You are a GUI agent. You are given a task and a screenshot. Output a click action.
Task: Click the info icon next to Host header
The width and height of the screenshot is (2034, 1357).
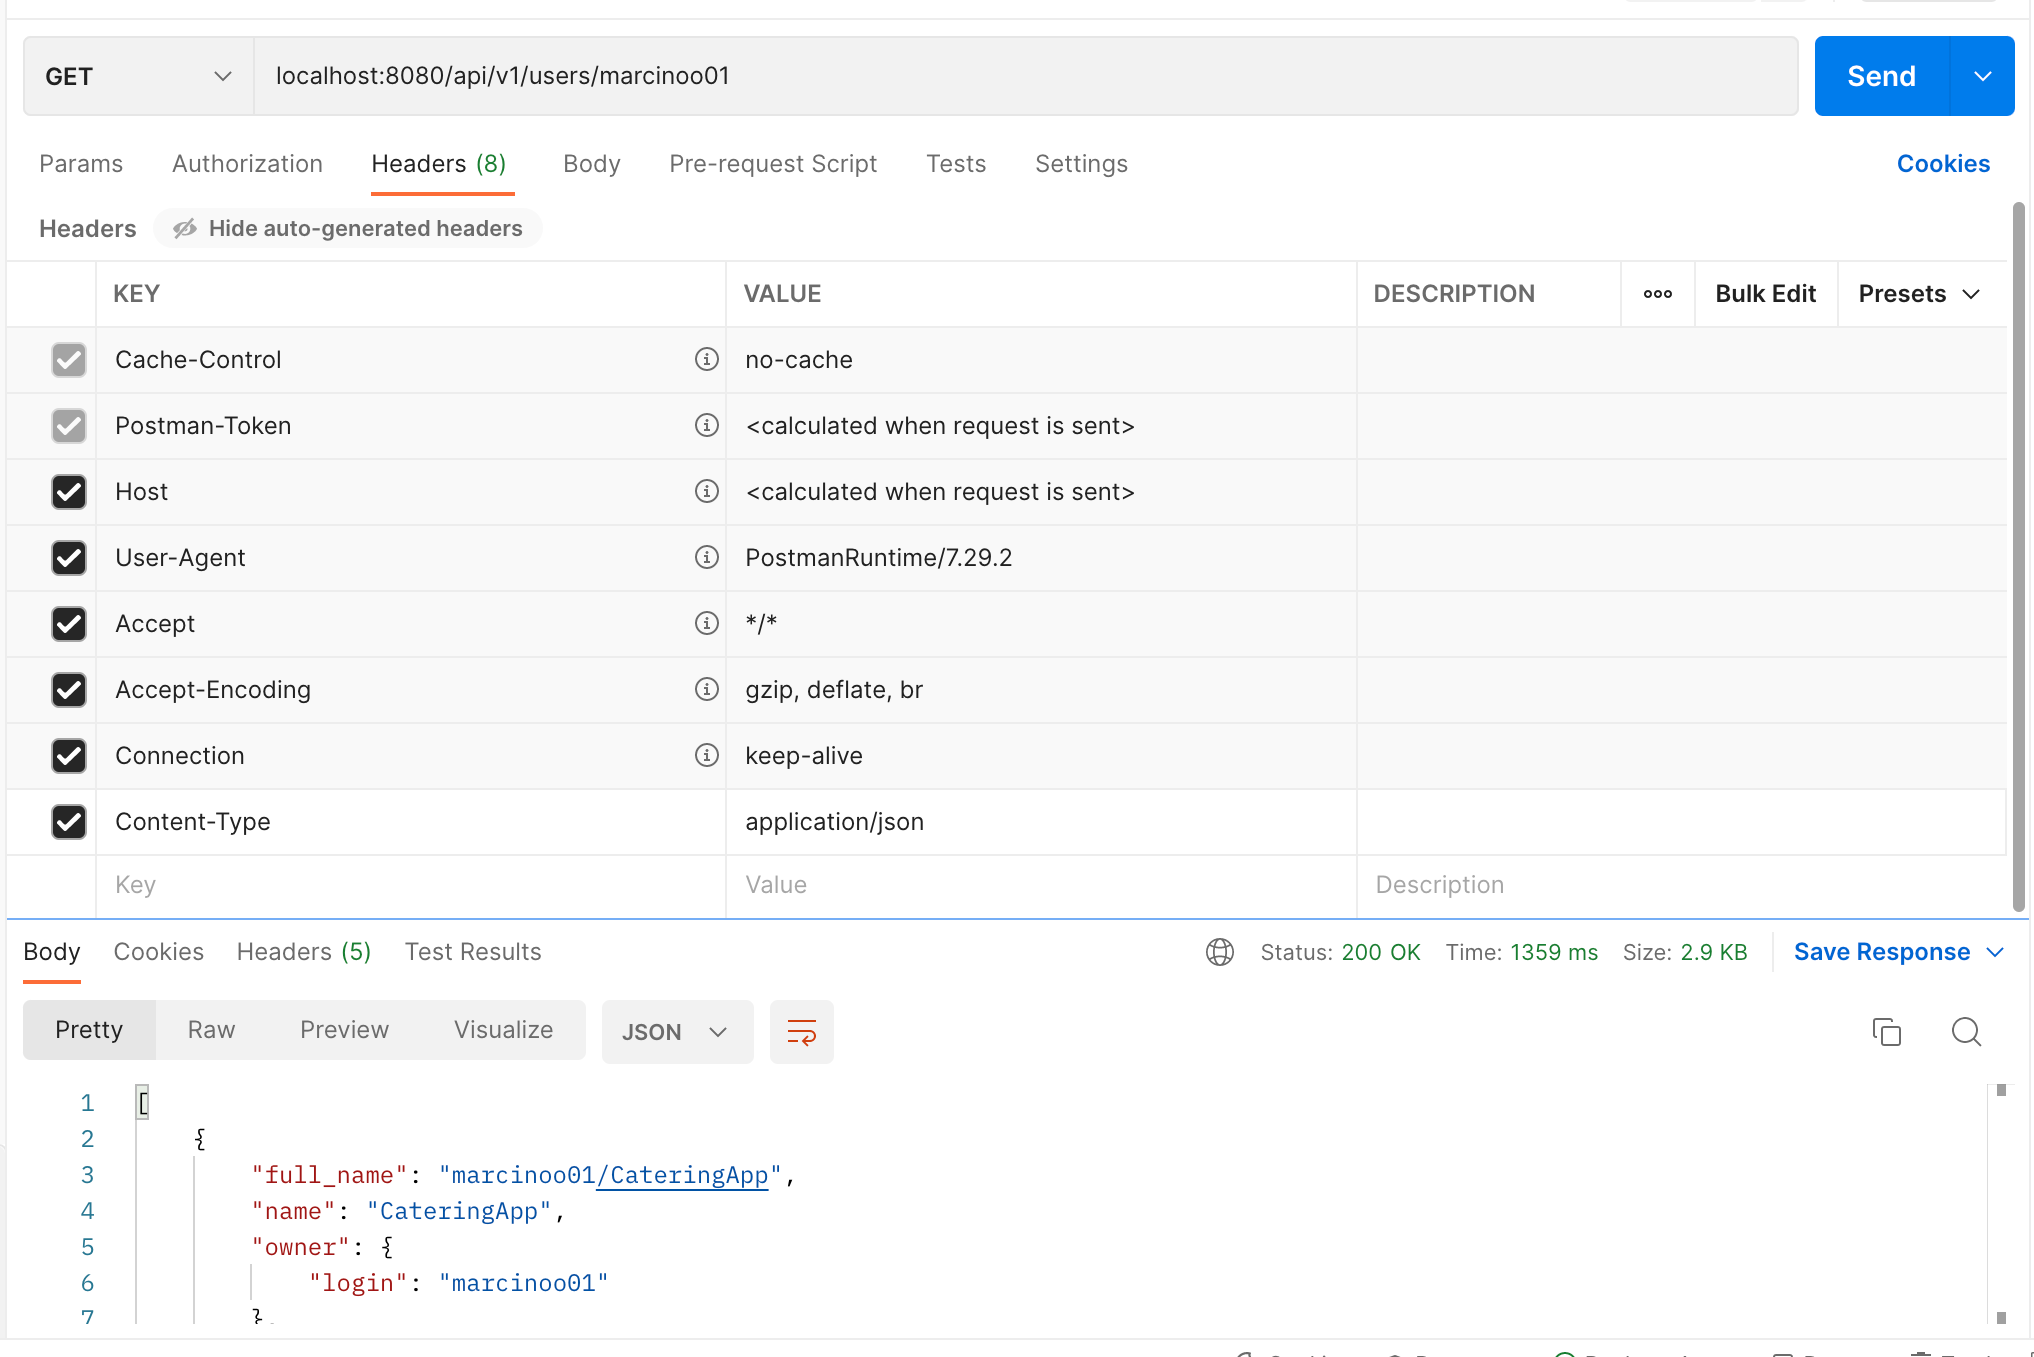point(707,491)
